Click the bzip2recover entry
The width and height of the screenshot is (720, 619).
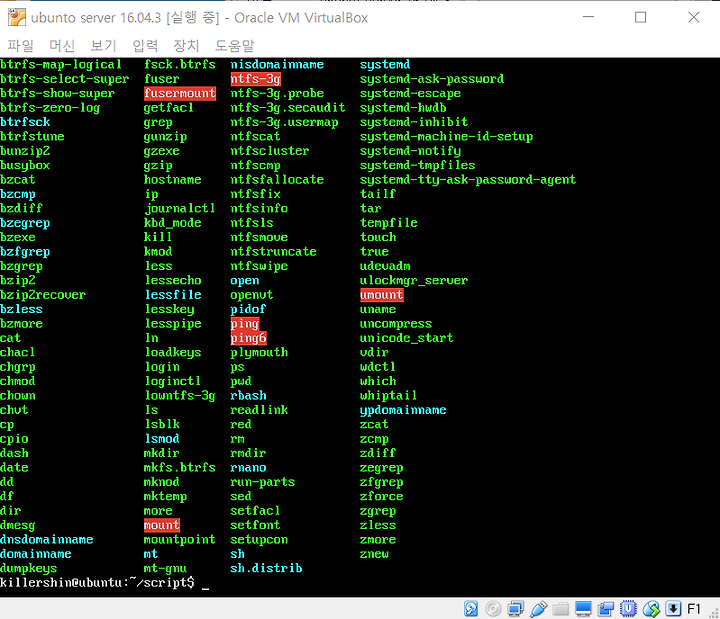(43, 295)
